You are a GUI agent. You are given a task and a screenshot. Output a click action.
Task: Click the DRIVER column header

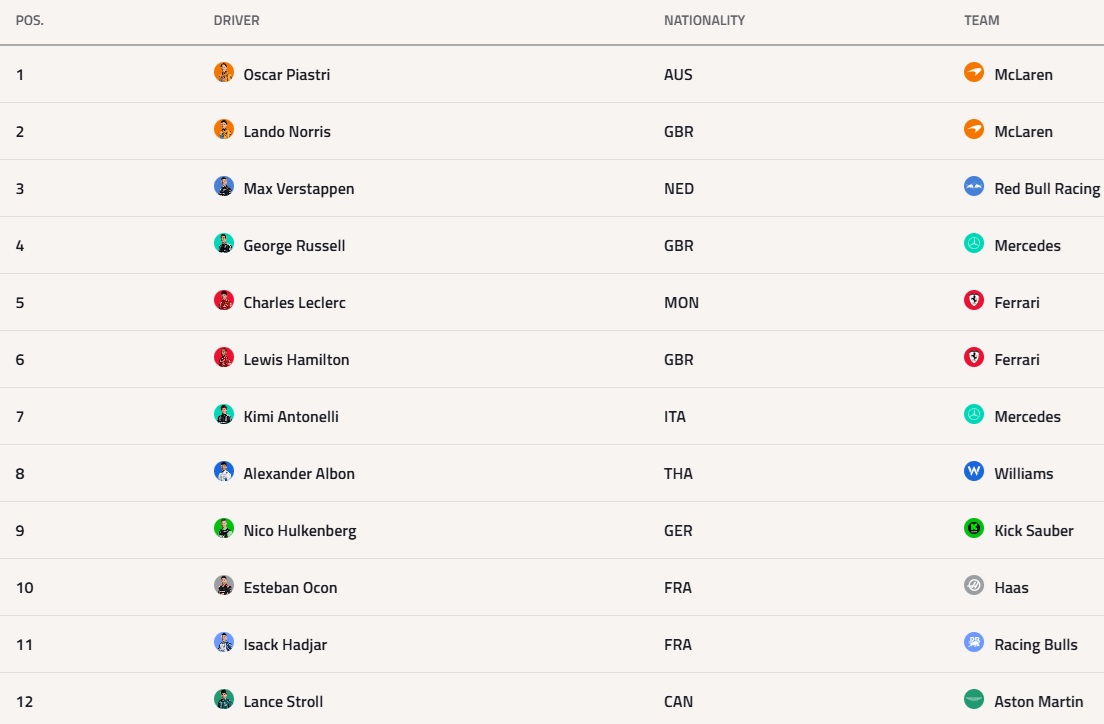[x=237, y=20]
